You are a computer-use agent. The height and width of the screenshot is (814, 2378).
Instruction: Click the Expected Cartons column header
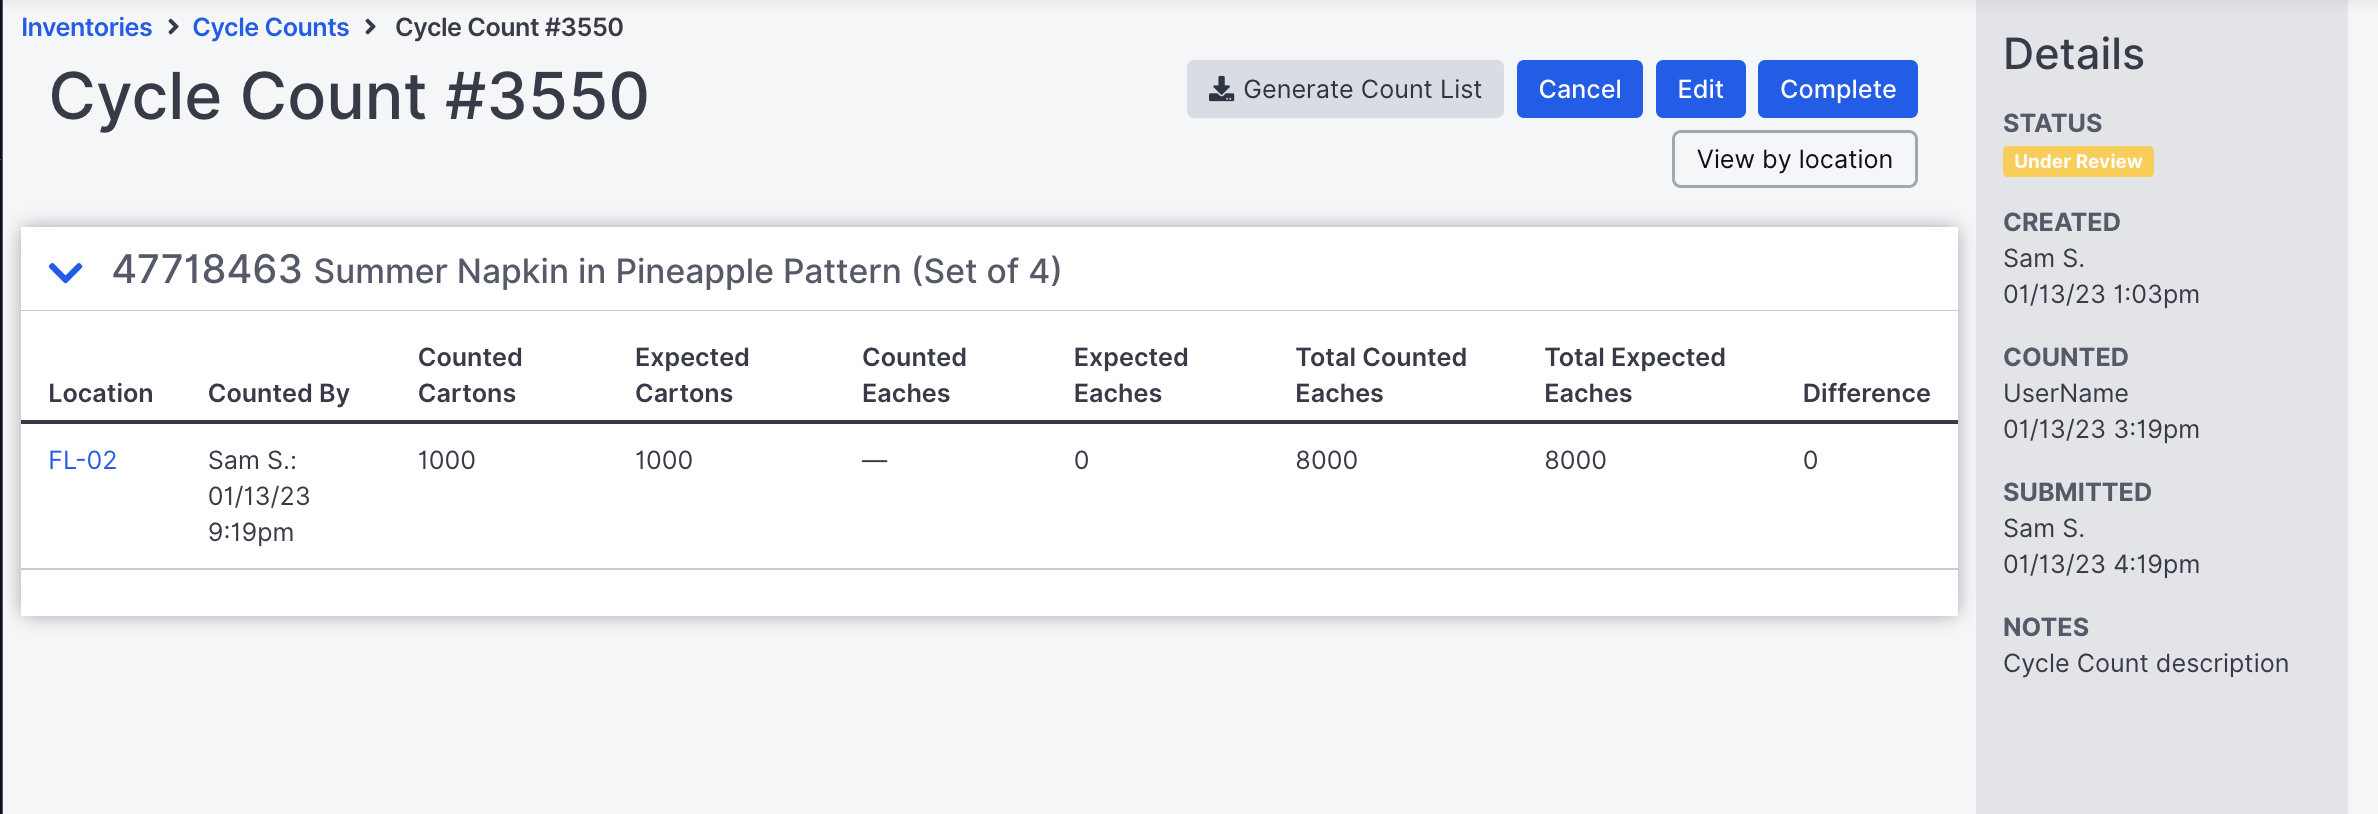tap(692, 375)
